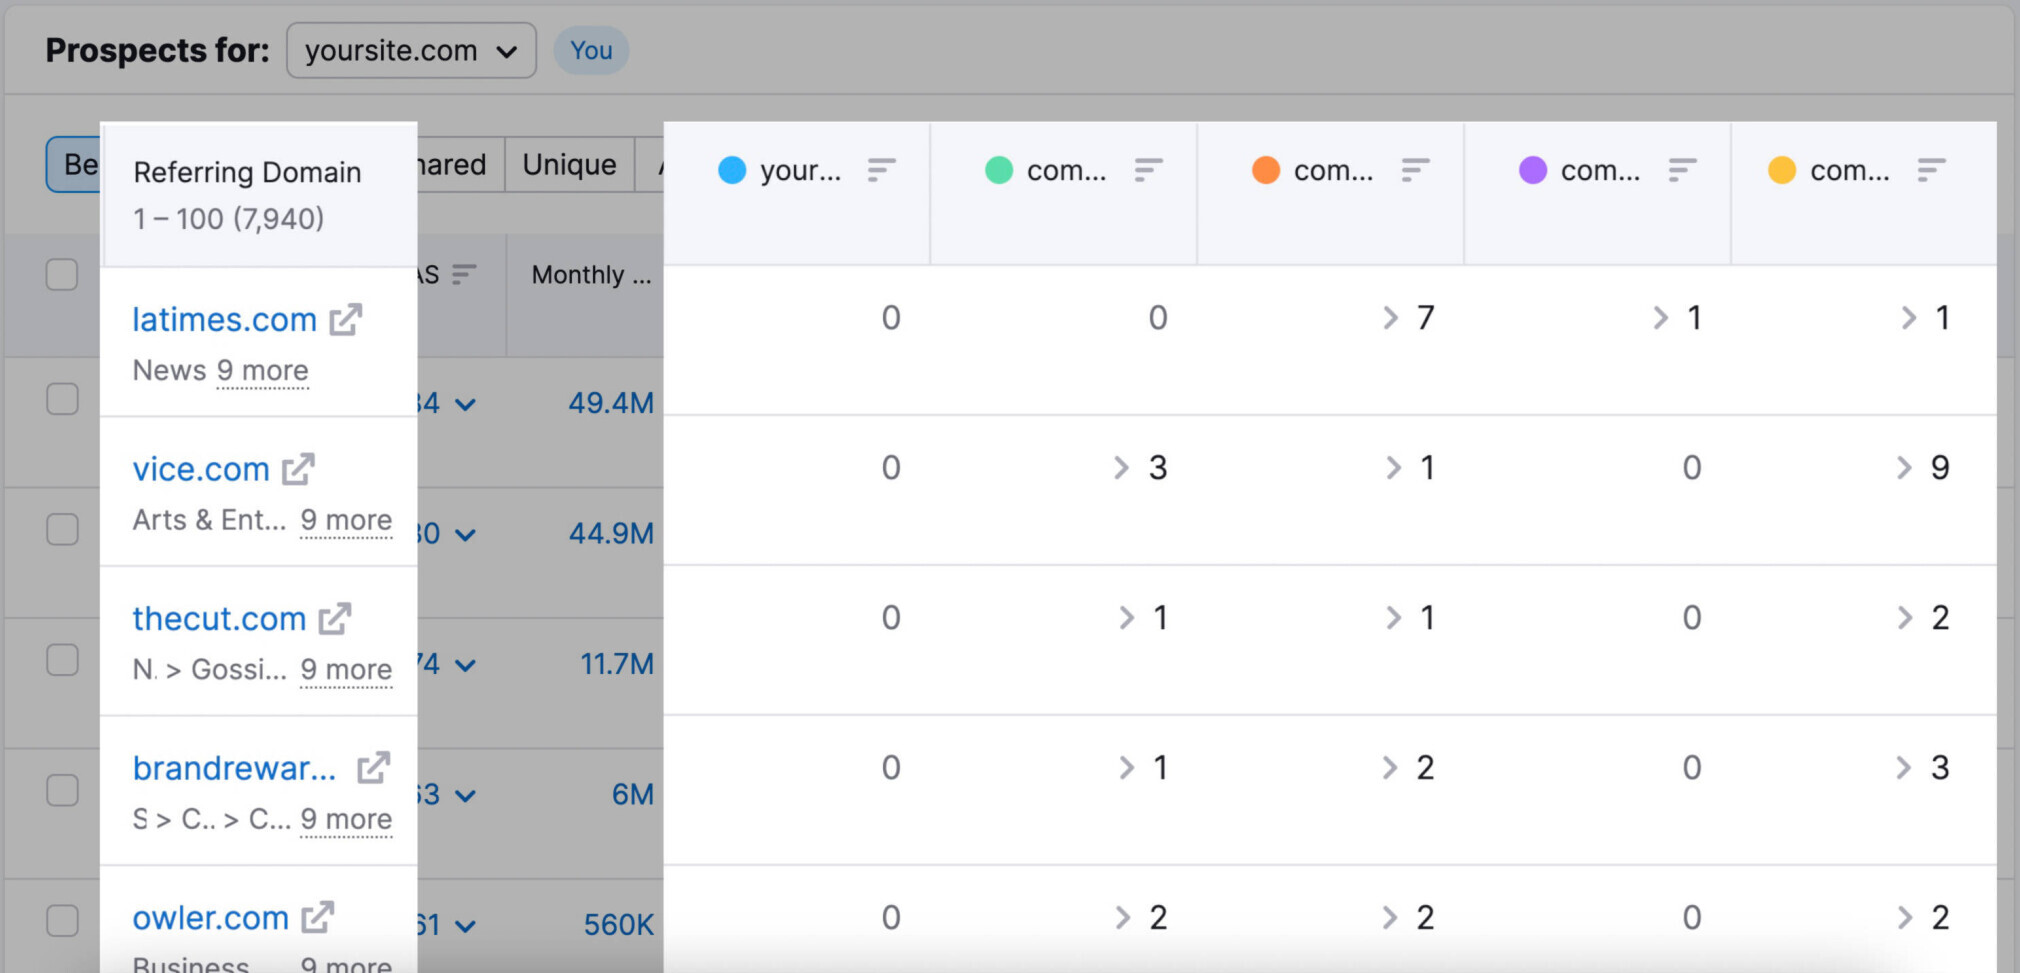Check the row with 49.4M monthly visits
Image resolution: width=2020 pixels, height=973 pixels.
coord(62,399)
